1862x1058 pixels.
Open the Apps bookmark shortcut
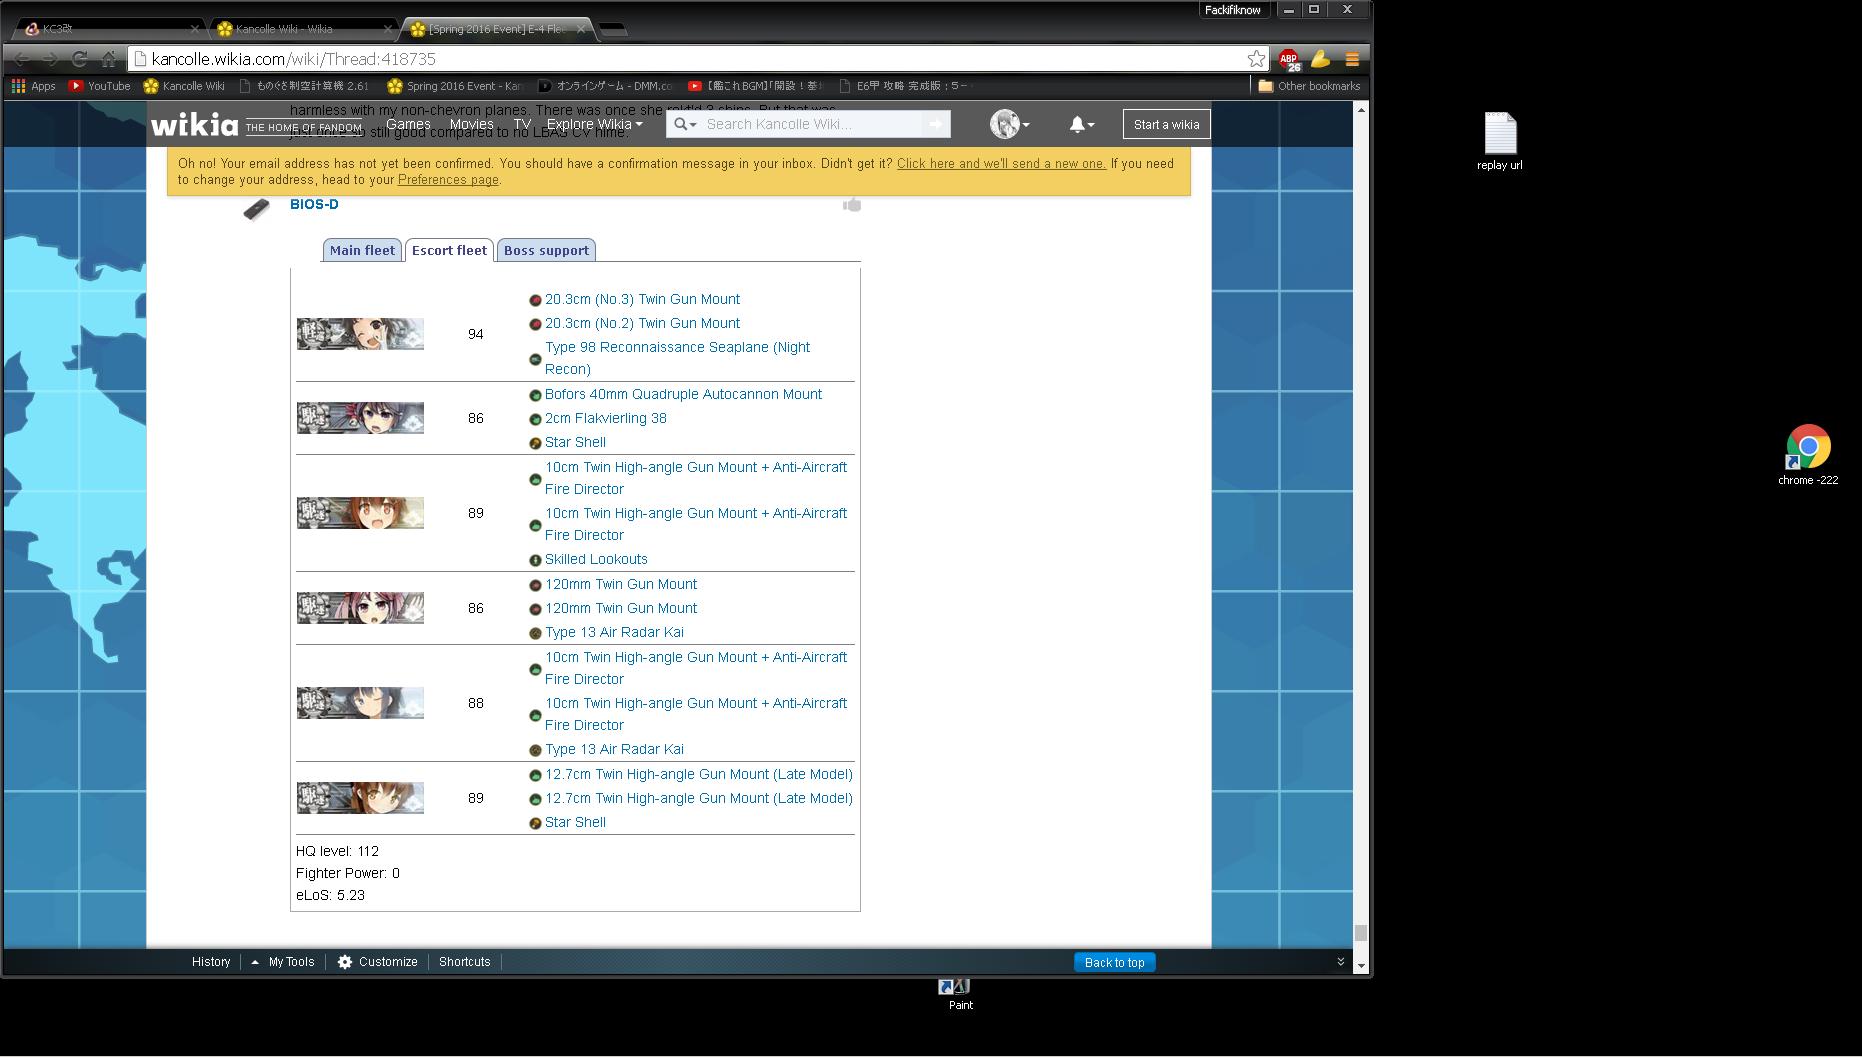(33, 86)
